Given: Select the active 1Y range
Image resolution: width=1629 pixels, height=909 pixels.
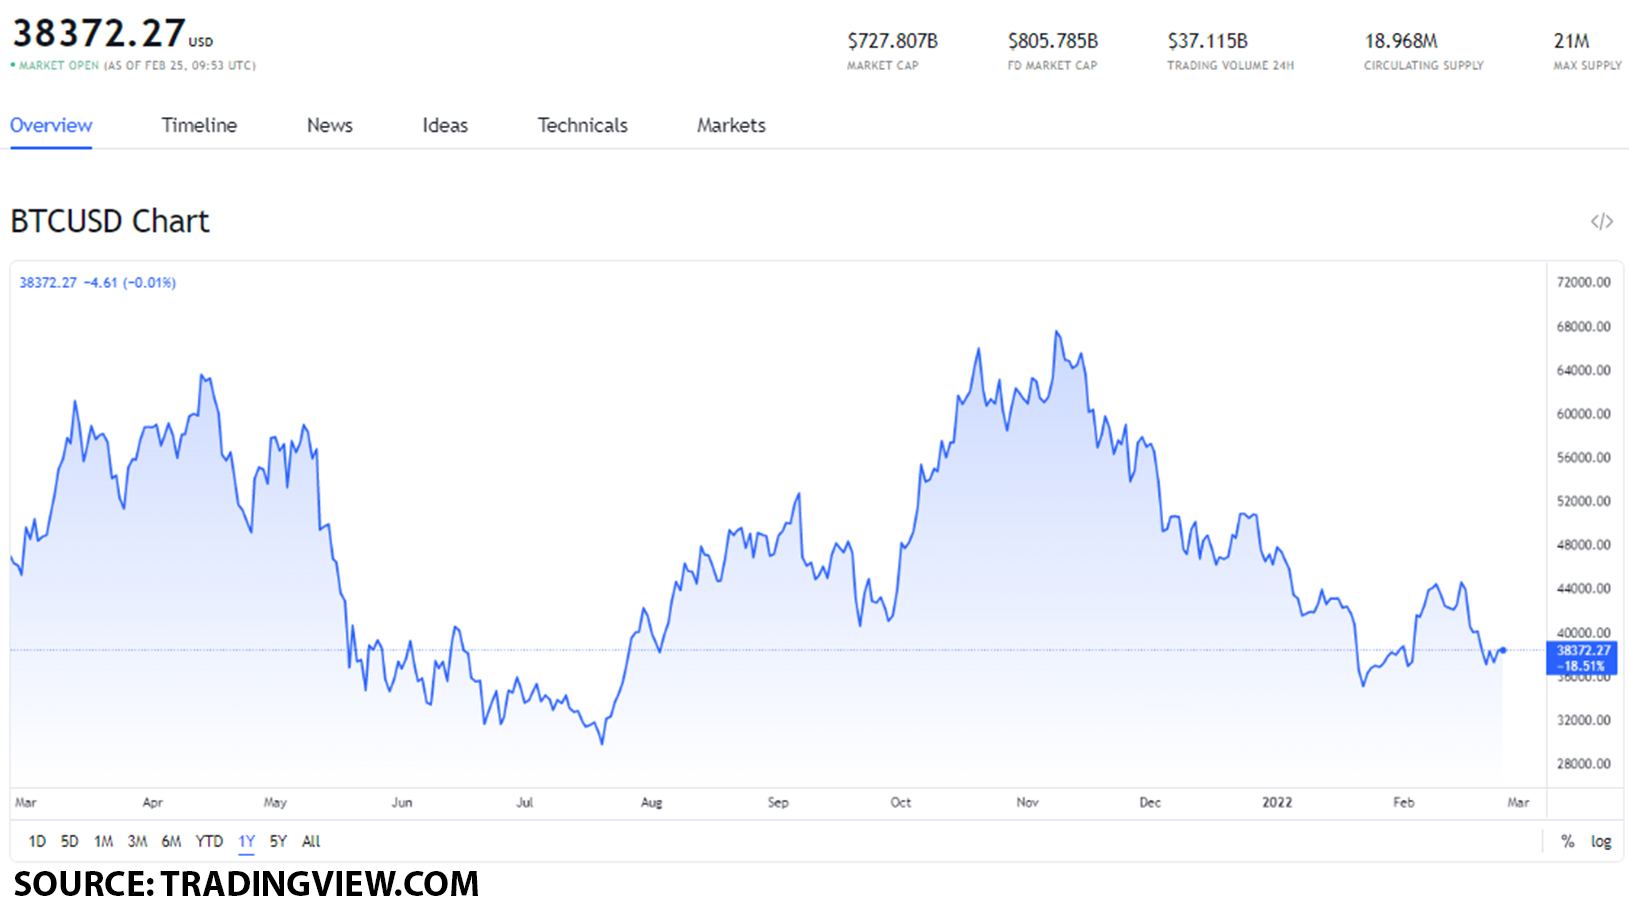Looking at the screenshot, I should [x=246, y=841].
